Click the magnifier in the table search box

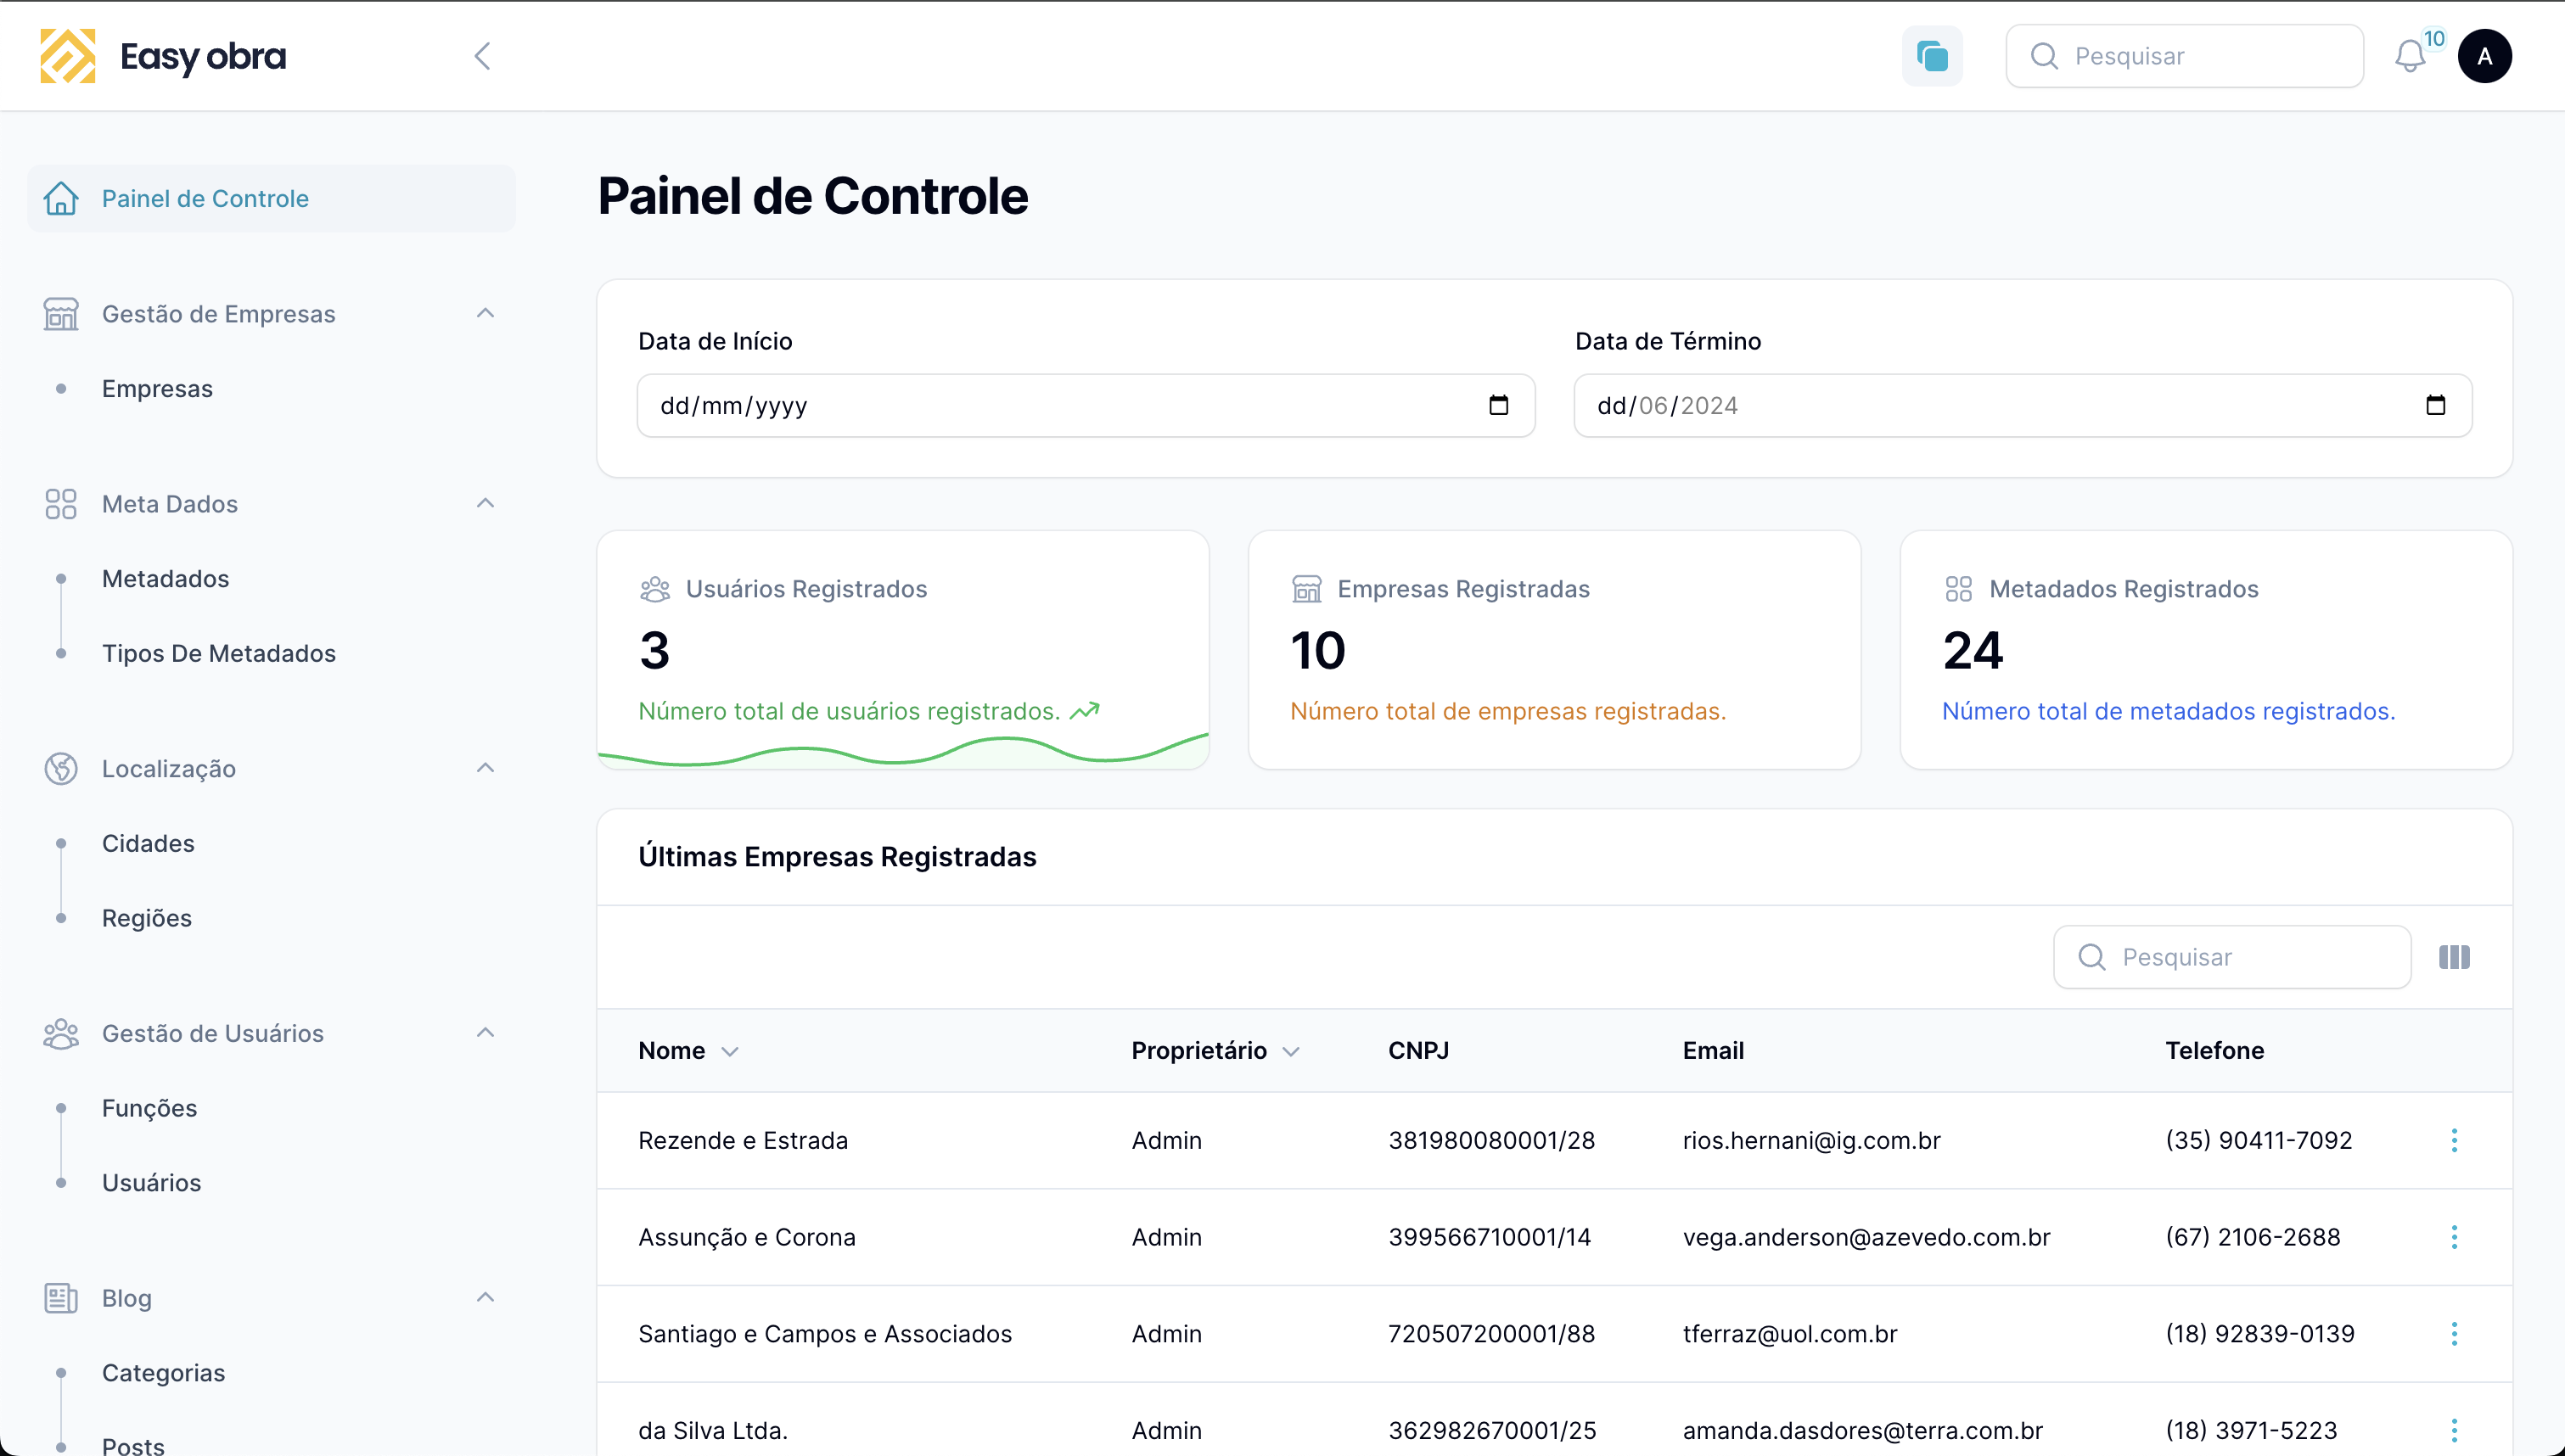click(x=2092, y=957)
